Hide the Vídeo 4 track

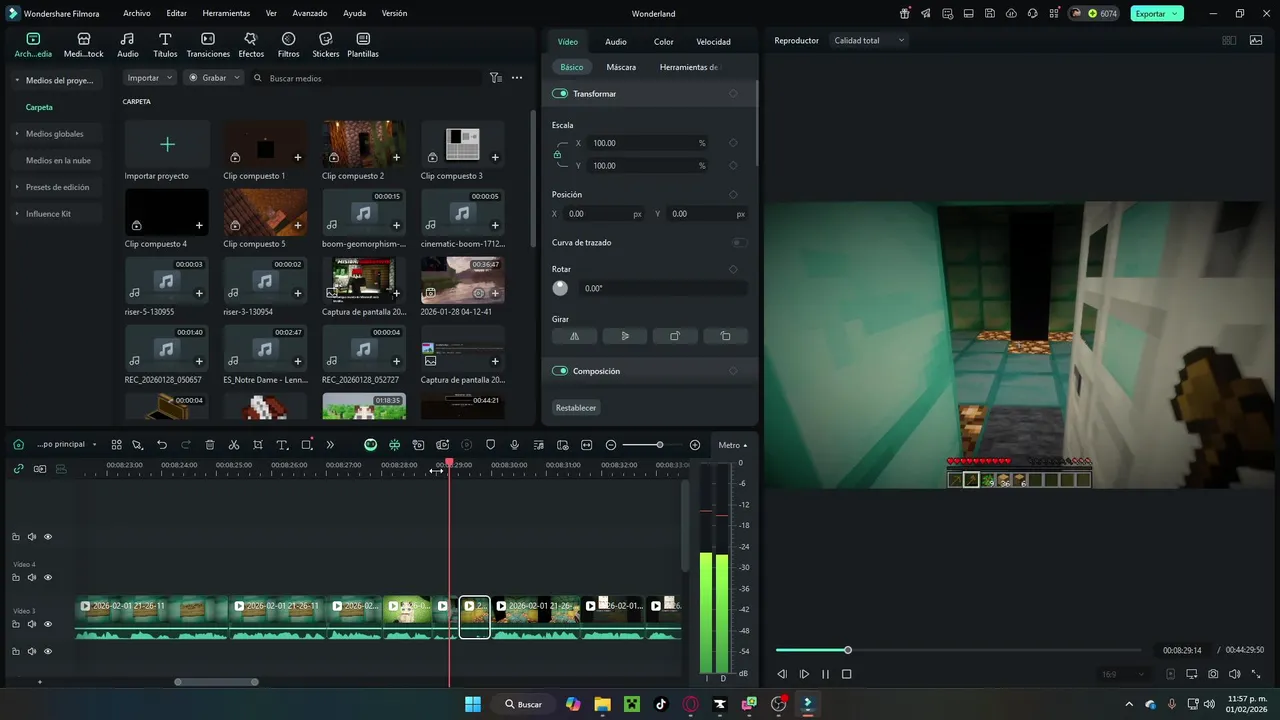[x=48, y=578]
